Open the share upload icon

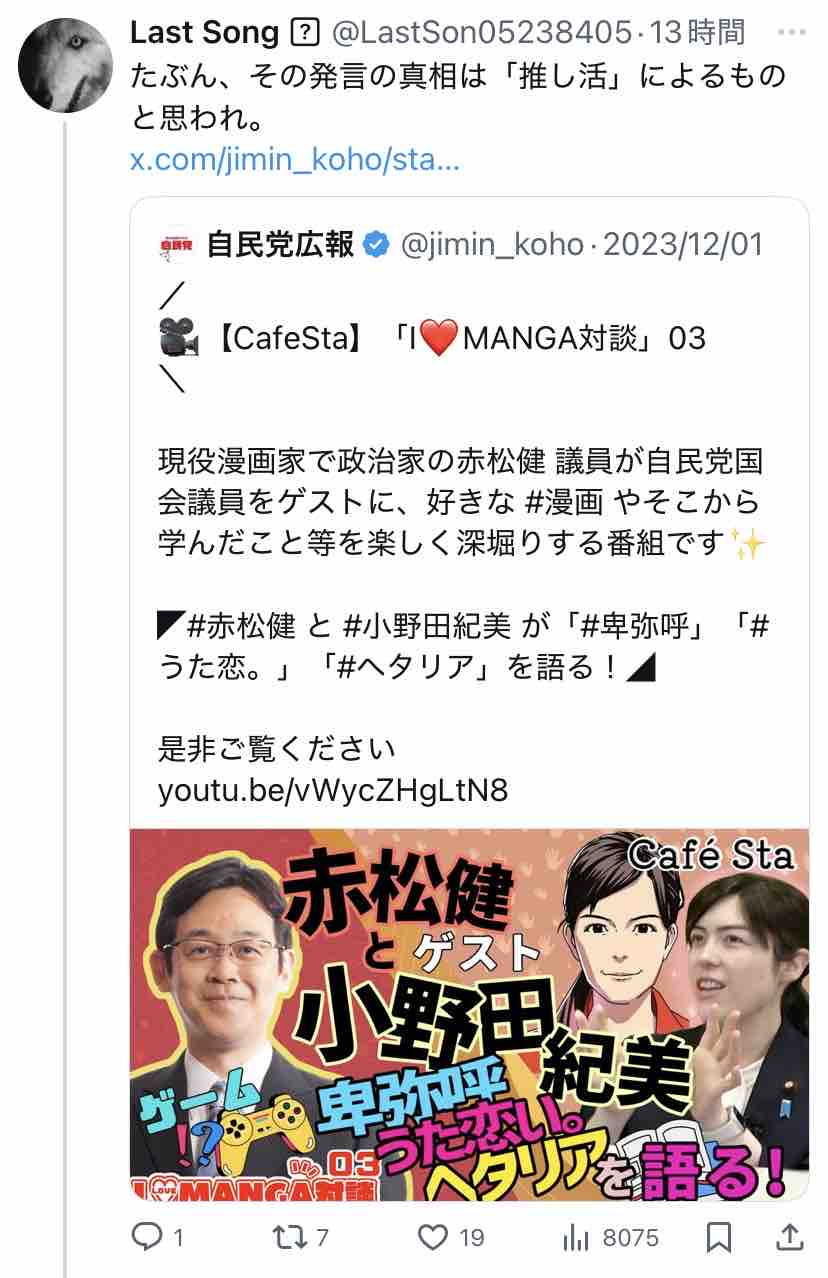788,1238
